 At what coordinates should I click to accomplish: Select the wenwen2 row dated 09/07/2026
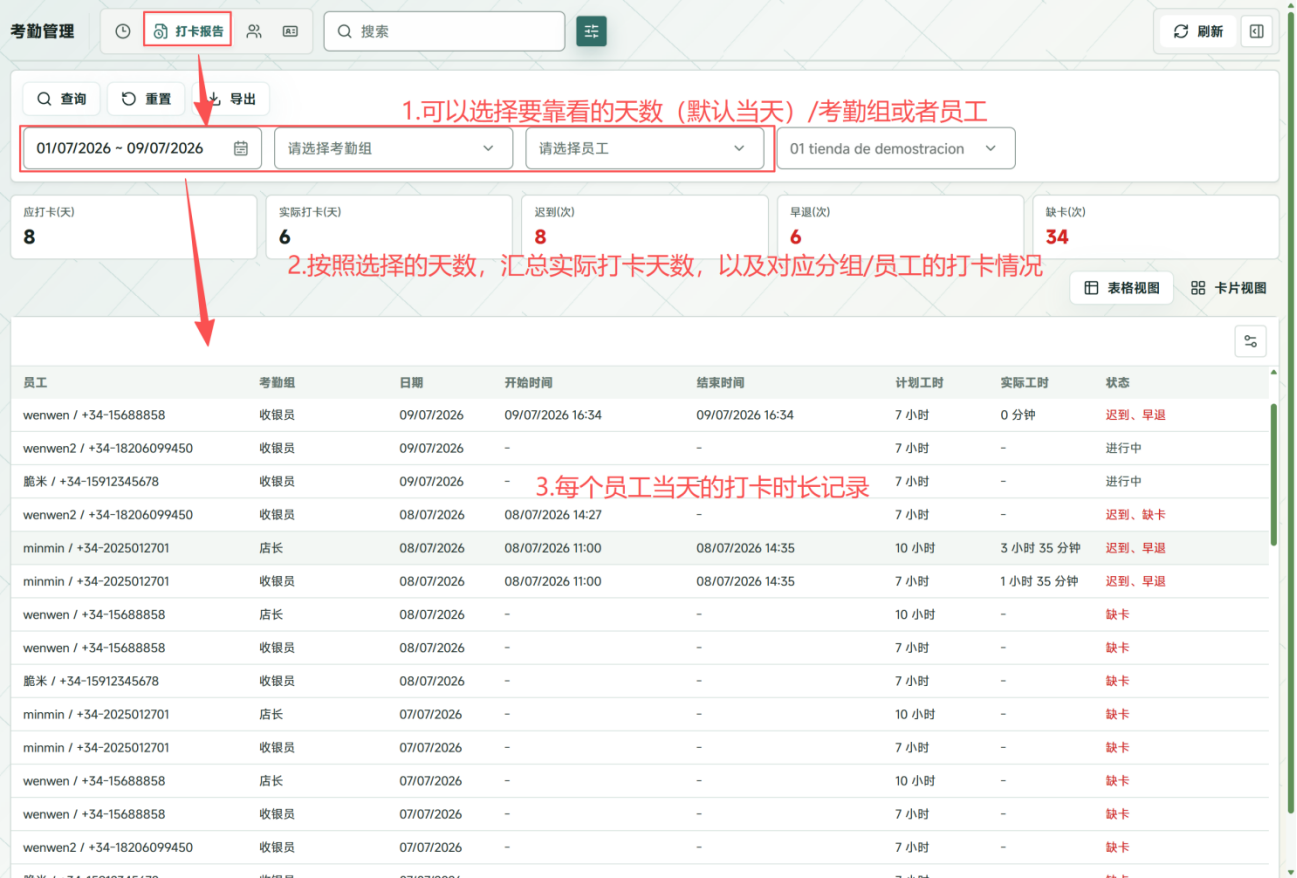pos(640,448)
